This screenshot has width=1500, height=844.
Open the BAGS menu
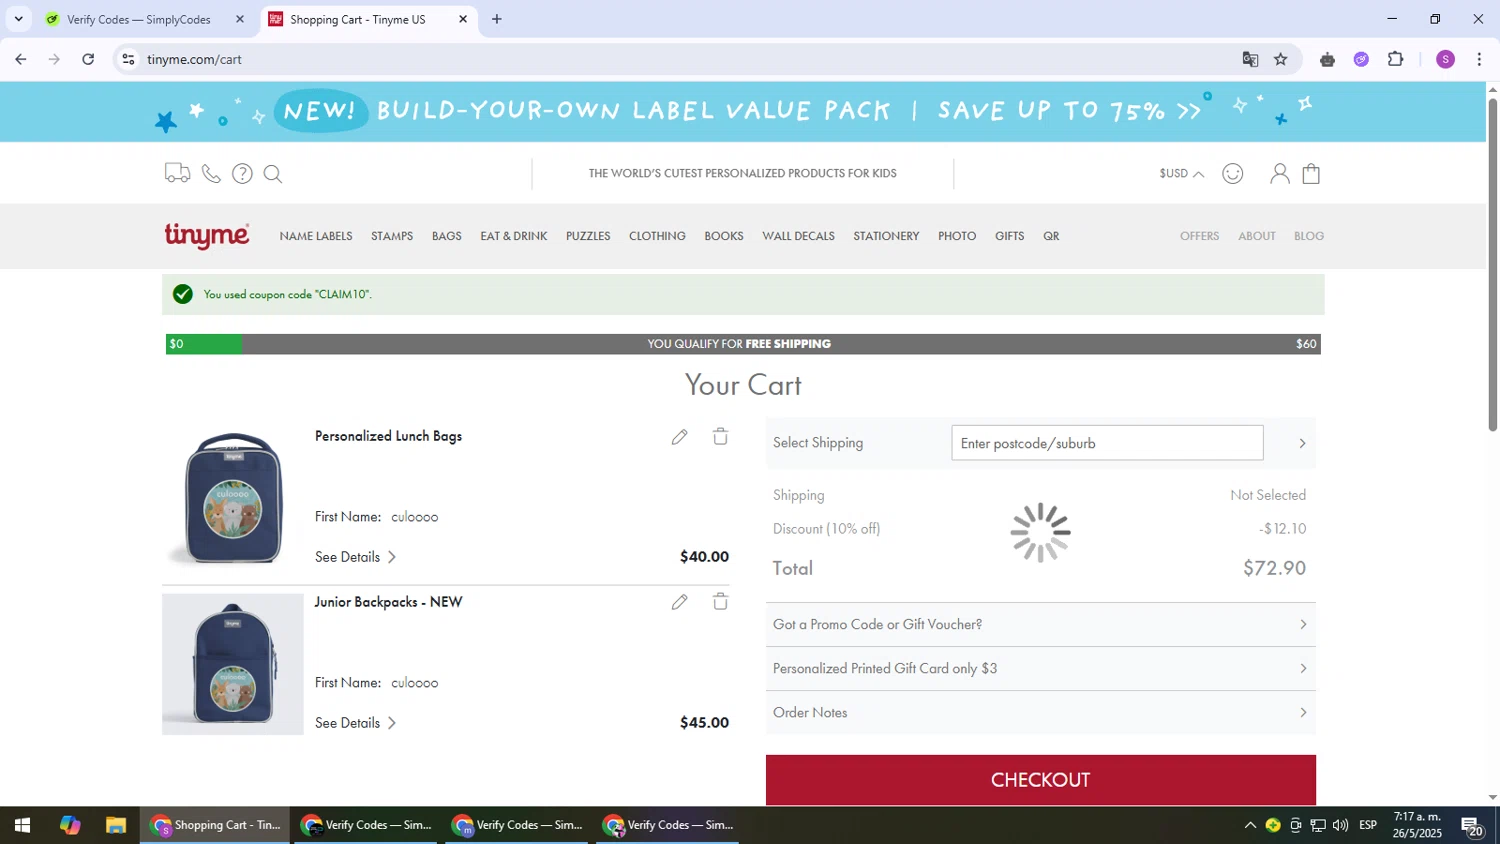(x=447, y=236)
